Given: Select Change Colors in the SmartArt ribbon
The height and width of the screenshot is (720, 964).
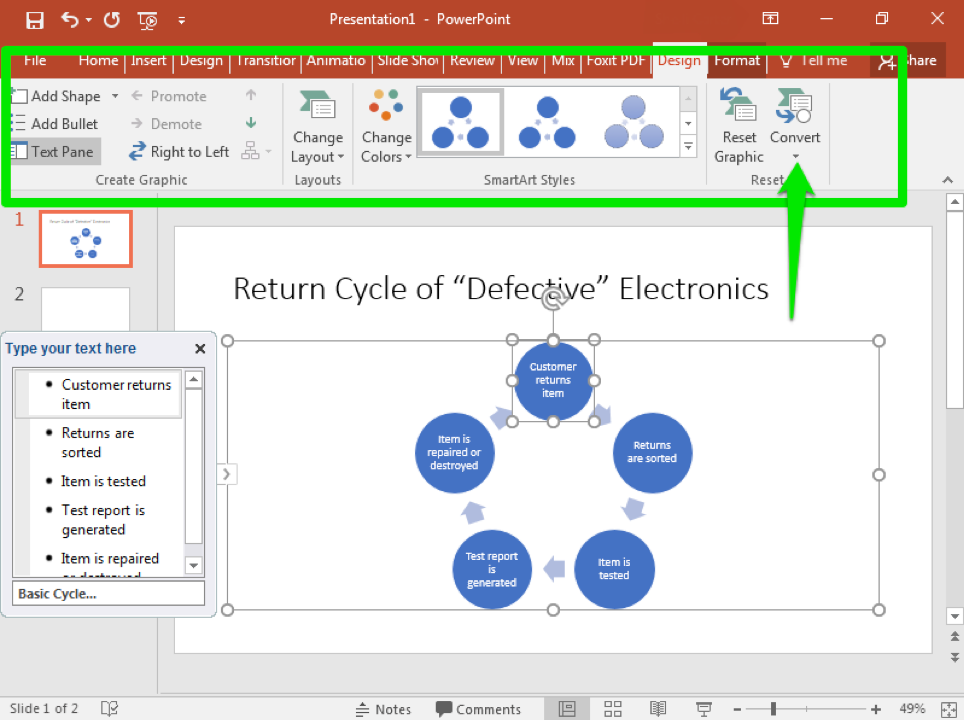Looking at the screenshot, I should [x=386, y=125].
